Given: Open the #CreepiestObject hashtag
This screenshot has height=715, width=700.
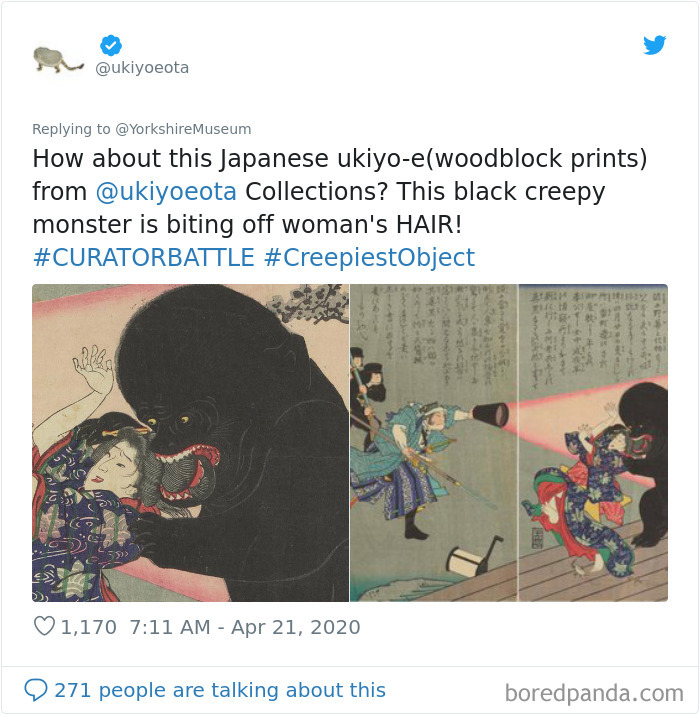Looking at the screenshot, I should point(369,257).
